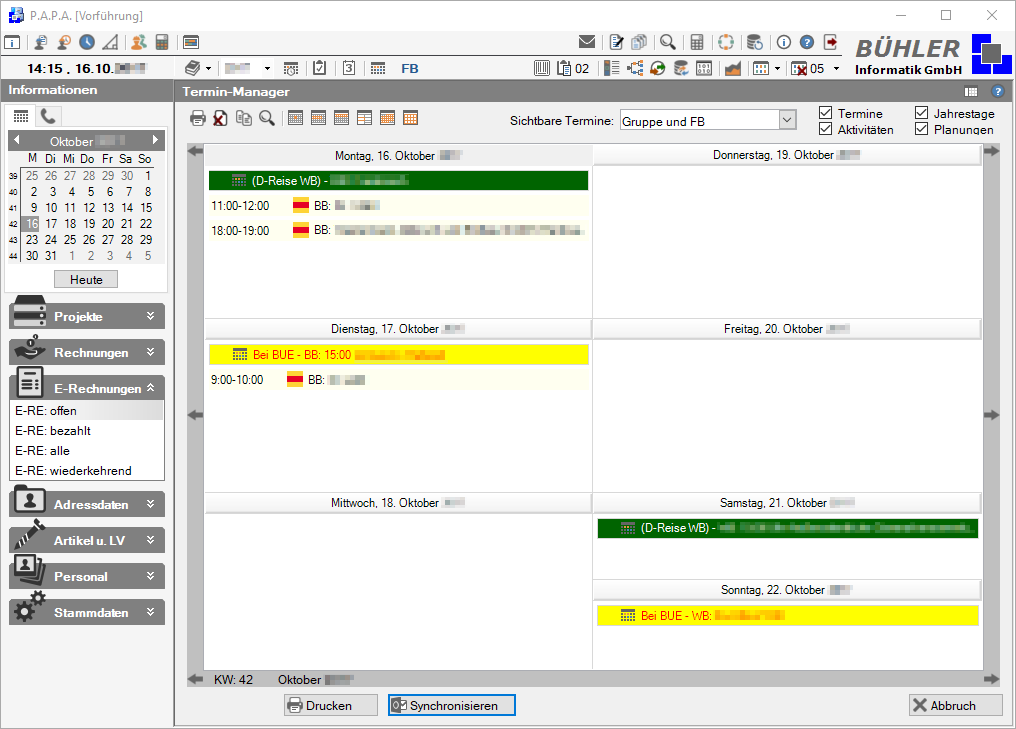Click the calendar with clock icon

point(291,68)
